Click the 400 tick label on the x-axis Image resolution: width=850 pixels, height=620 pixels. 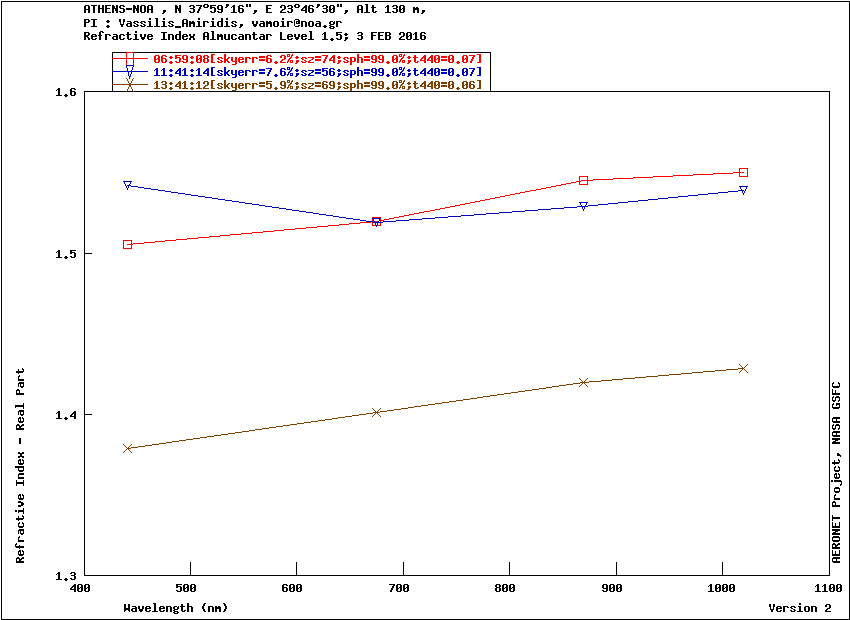point(79,588)
